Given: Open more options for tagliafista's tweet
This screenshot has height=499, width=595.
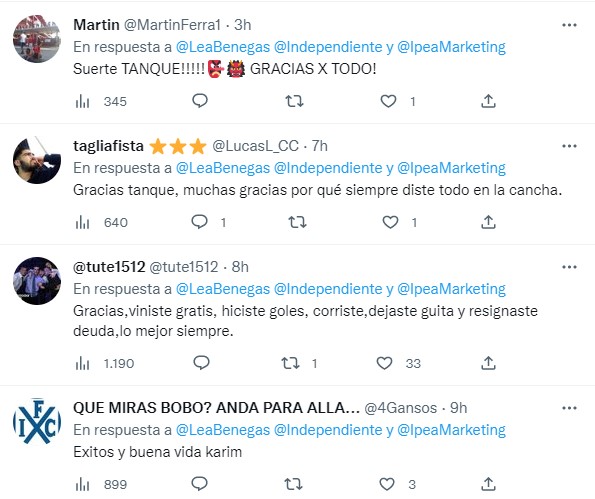Looking at the screenshot, I should [x=569, y=146].
